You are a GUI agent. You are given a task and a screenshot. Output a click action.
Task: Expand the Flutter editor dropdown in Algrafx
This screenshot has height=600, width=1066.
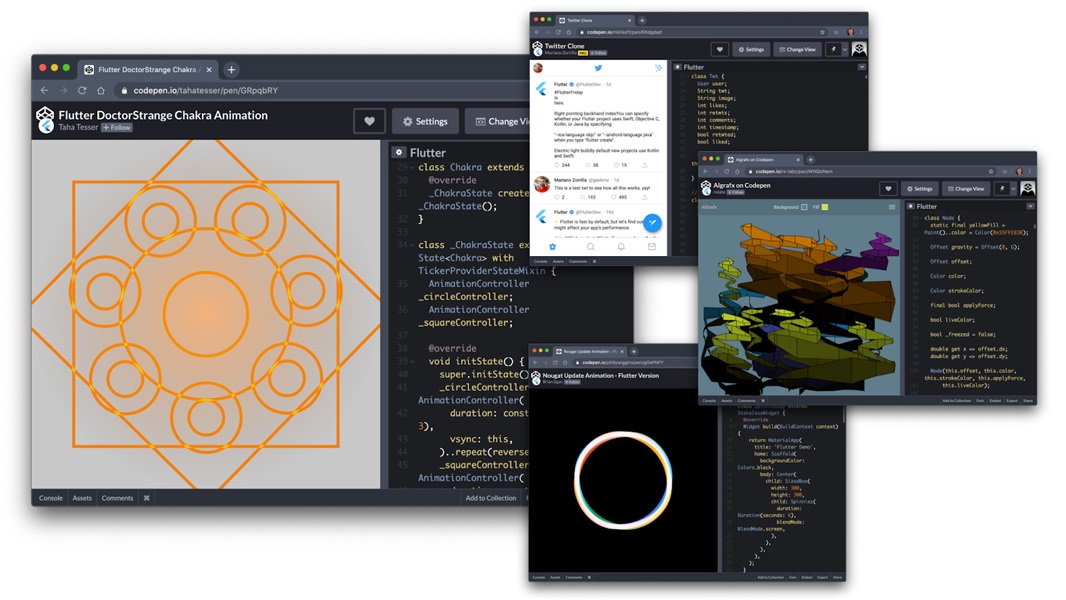[x=1030, y=207]
